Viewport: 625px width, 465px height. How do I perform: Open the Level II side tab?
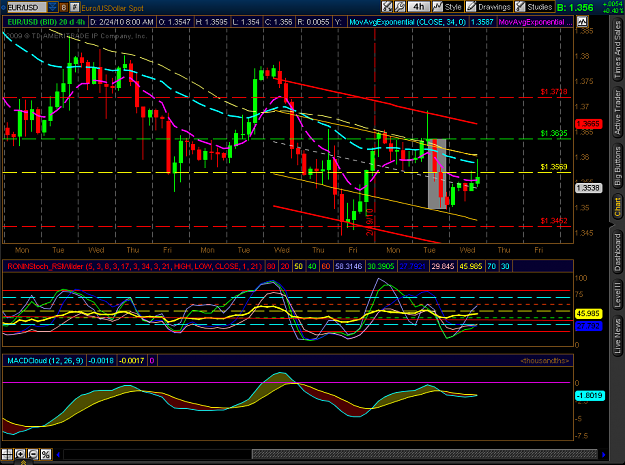pyautogui.click(x=617, y=295)
